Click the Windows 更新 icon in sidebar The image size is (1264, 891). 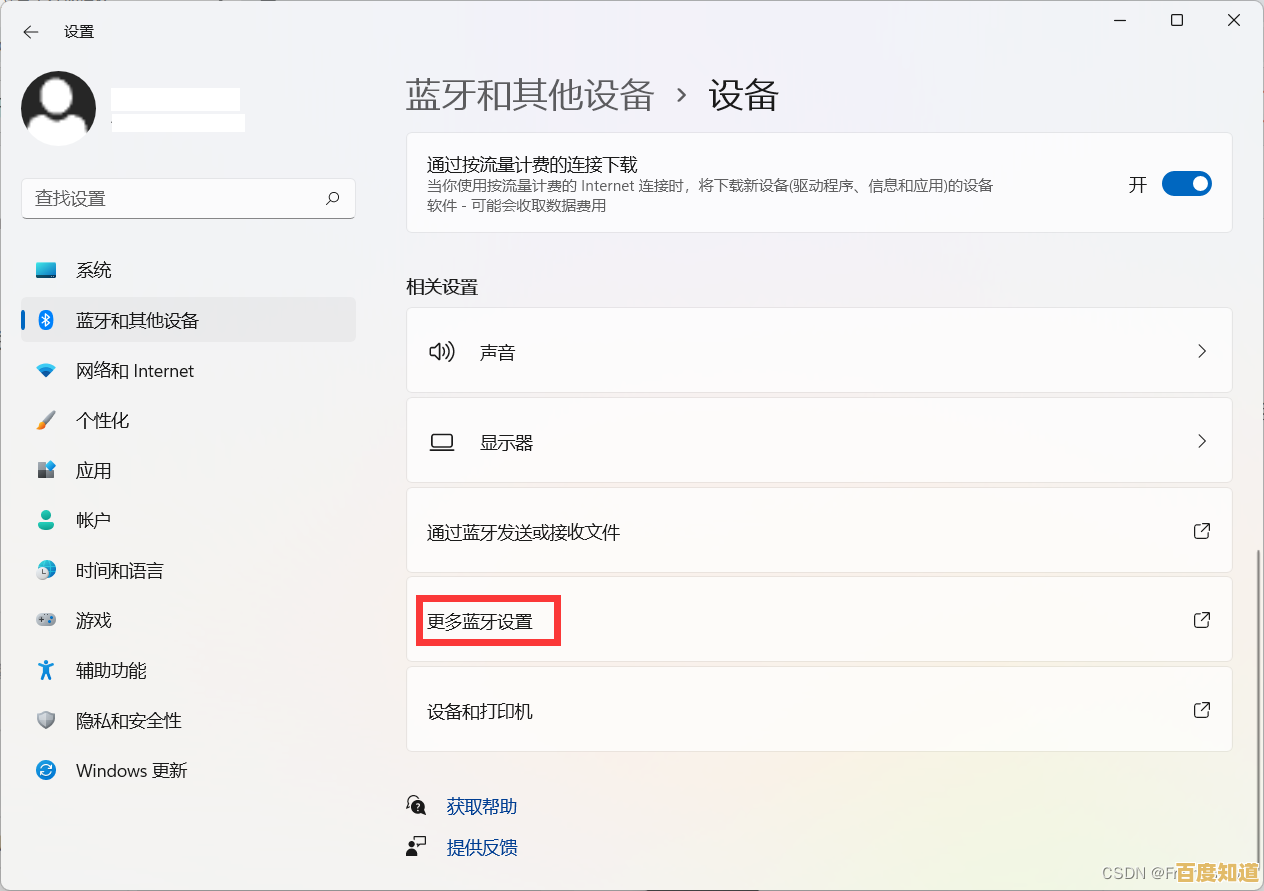pyautogui.click(x=46, y=770)
